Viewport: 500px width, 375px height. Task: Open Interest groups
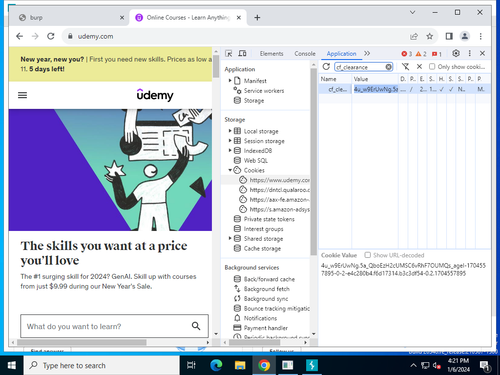(263, 229)
